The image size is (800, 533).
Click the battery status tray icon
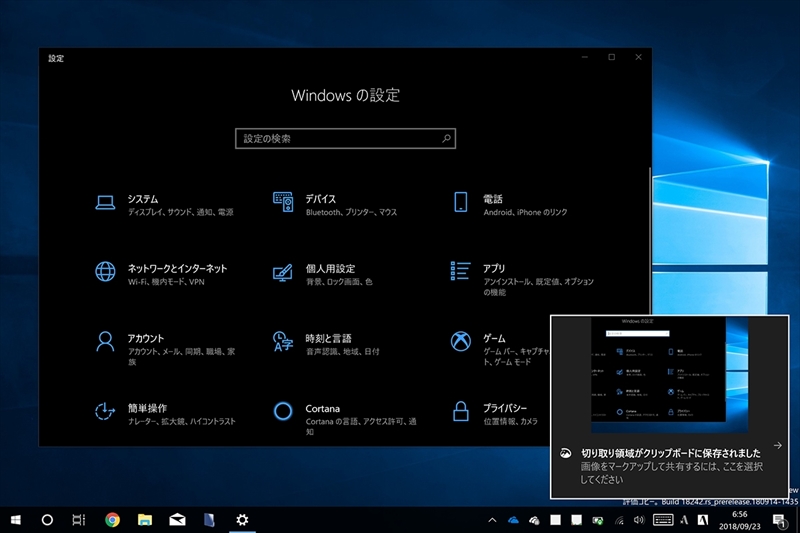tap(597, 520)
